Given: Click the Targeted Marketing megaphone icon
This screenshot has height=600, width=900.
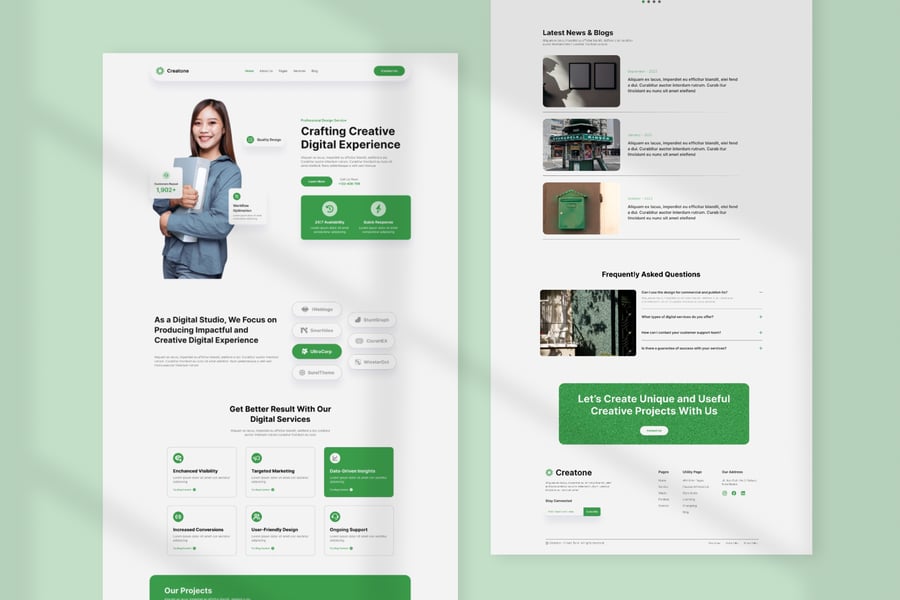Looking at the screenshot, I should click(257, 458).
